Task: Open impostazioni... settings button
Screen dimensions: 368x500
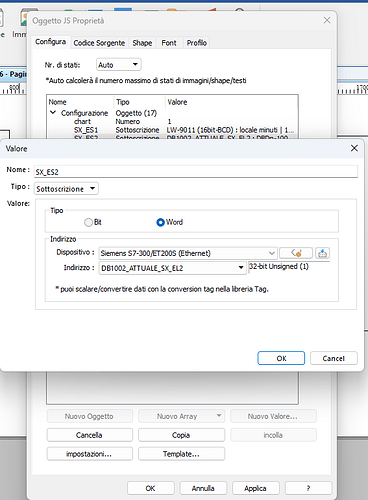Action: pyautogui.click(x=89, y=454)
